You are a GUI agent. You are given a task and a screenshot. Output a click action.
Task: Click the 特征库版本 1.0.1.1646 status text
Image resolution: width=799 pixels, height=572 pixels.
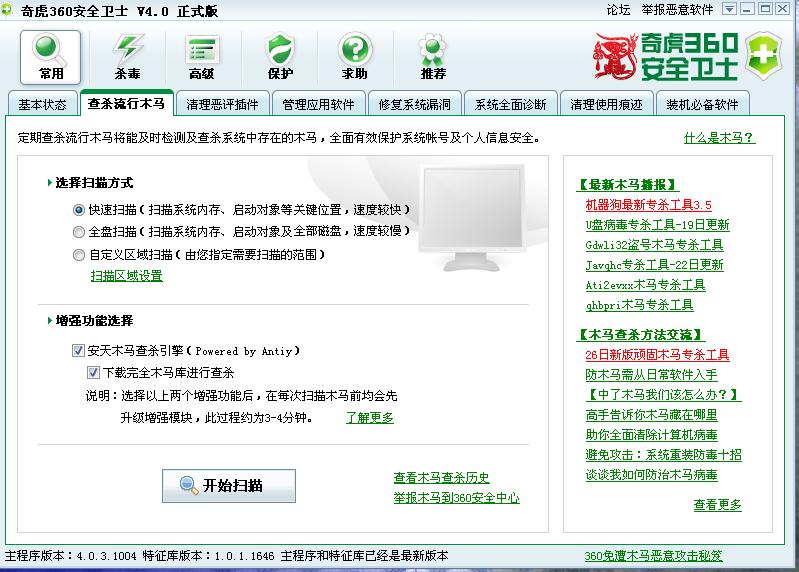(x=208, y=556)
